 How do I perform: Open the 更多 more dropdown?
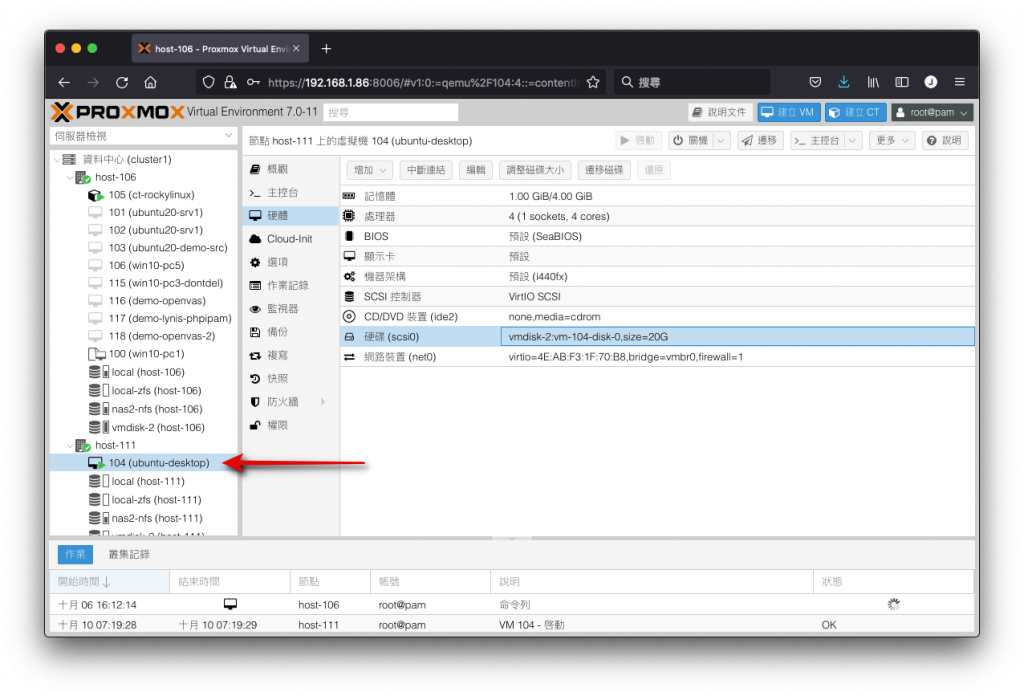point(892,140)
